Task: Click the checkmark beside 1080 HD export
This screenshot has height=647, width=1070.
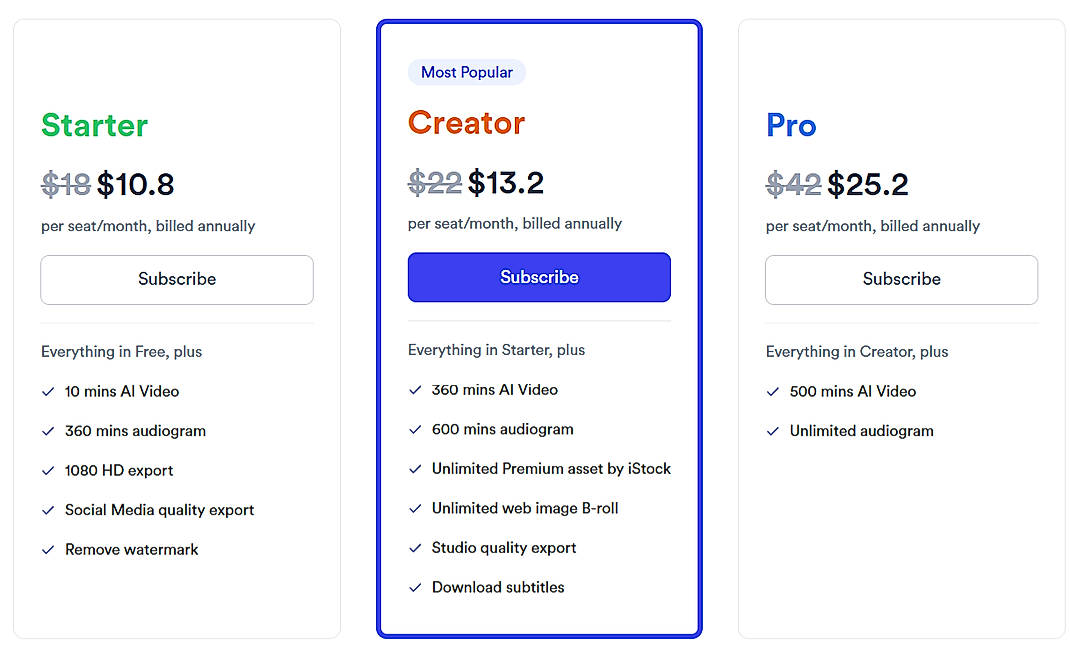Action: pyautogui.click(x=48, y=470)
